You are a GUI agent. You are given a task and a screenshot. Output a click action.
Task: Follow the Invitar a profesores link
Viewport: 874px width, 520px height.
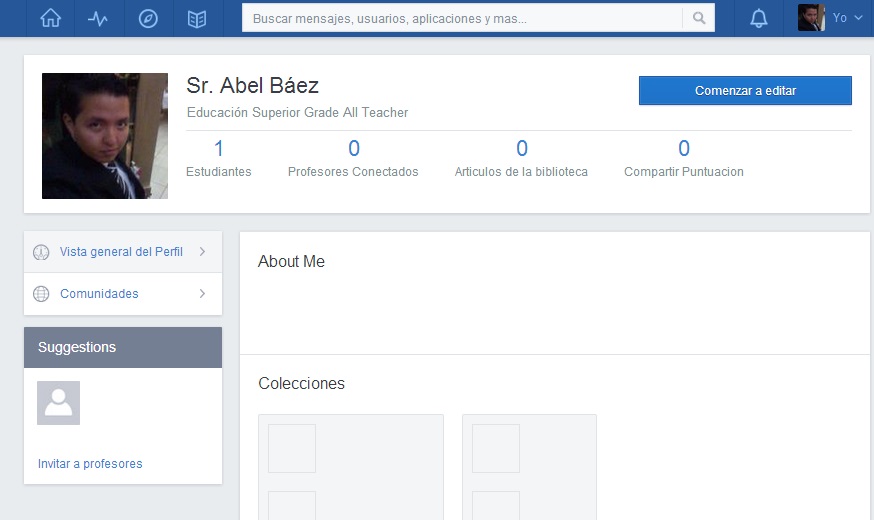coord(90,464)
